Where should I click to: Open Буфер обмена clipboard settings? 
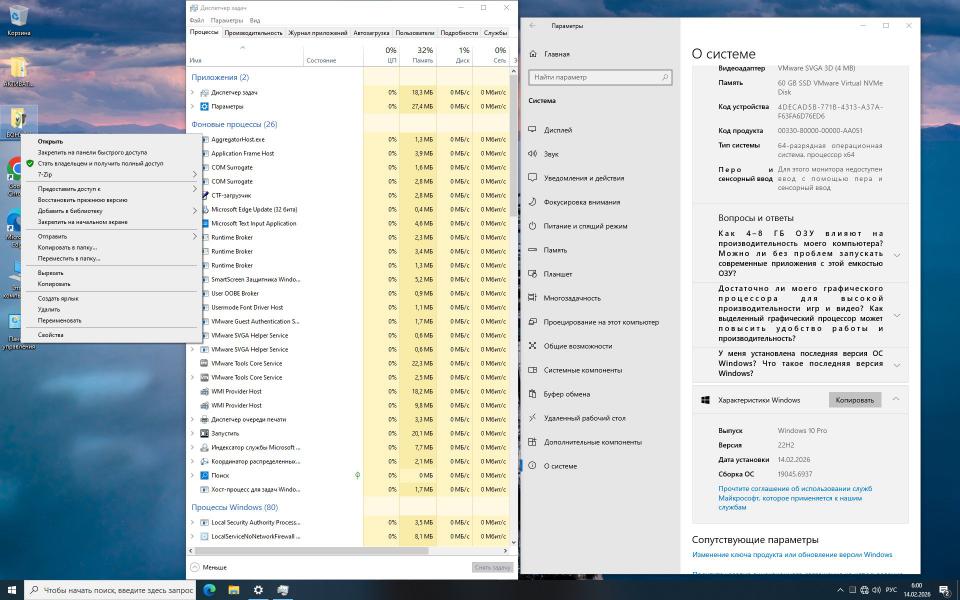537,394
